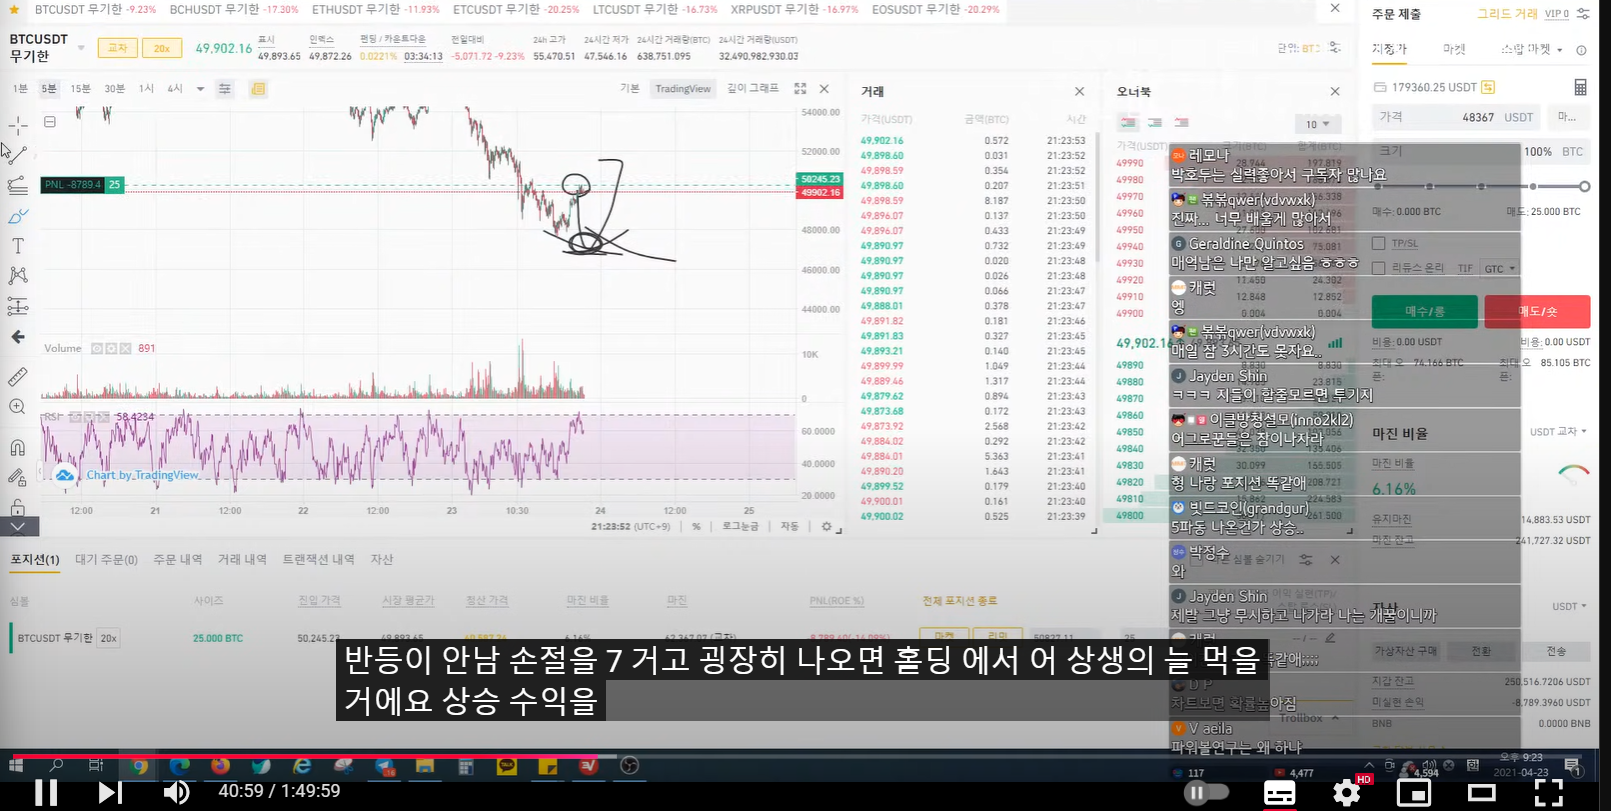Viewport: 1611px width, 811px height.
Task: Click the yellow chart template icon
Action: (x=258, y=89)
